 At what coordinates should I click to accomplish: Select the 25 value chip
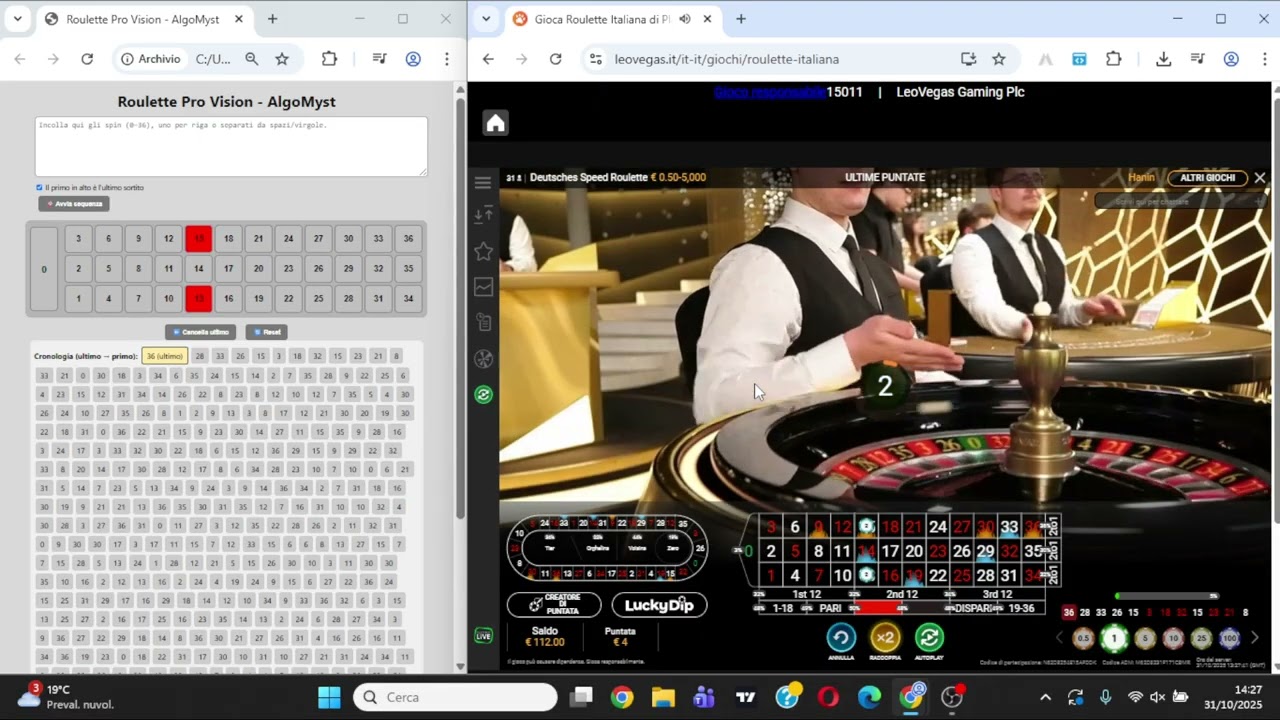coord(1201,638)
